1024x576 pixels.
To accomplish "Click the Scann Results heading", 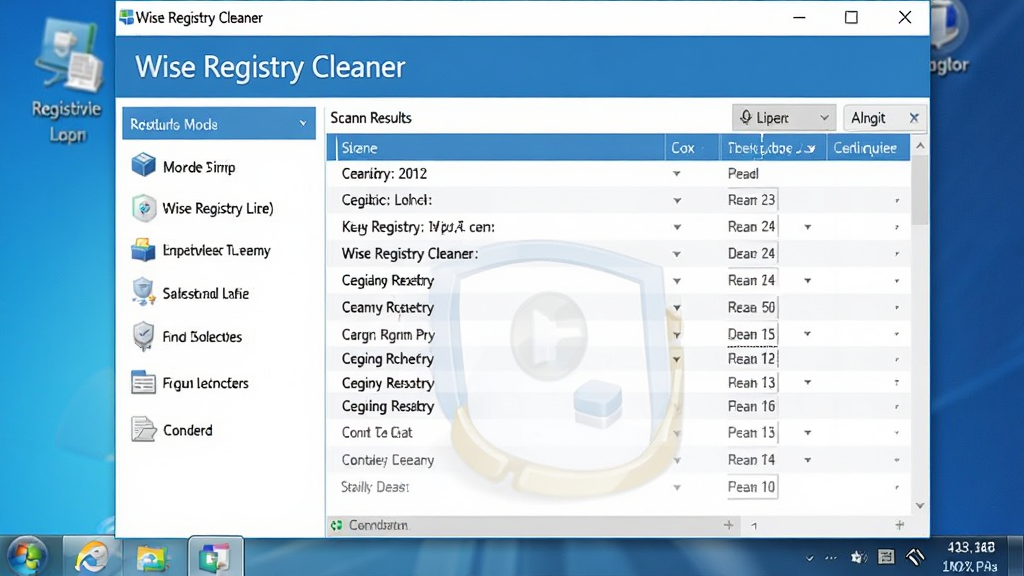I will coord(371,118).
